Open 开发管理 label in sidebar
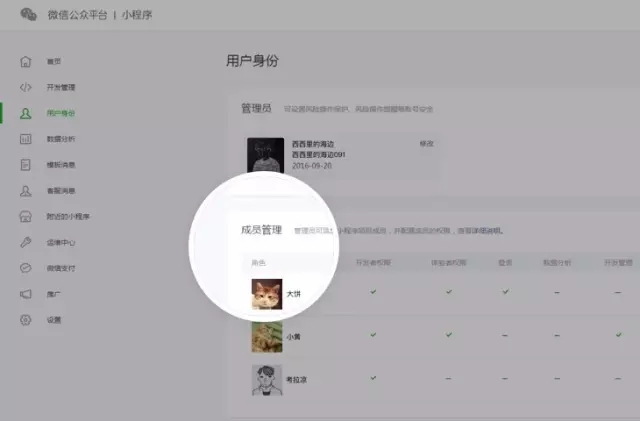 (x=61, y=87)
